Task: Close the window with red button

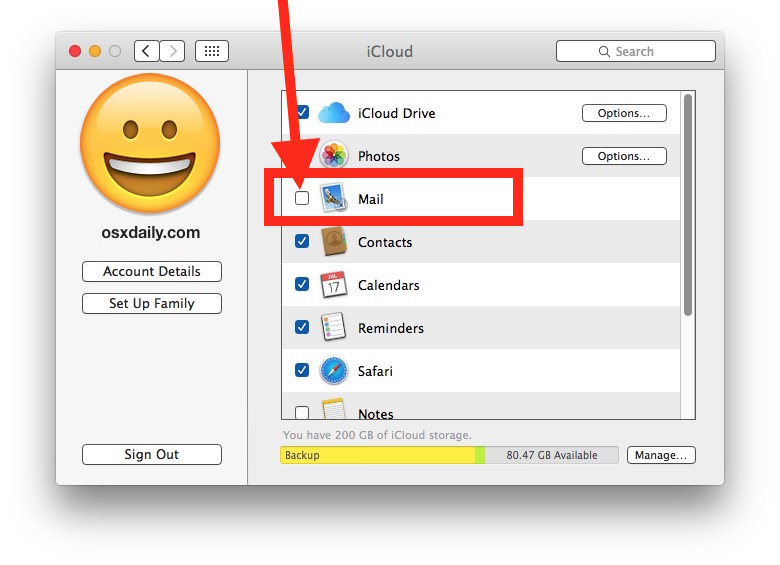Action: (75, 51)
